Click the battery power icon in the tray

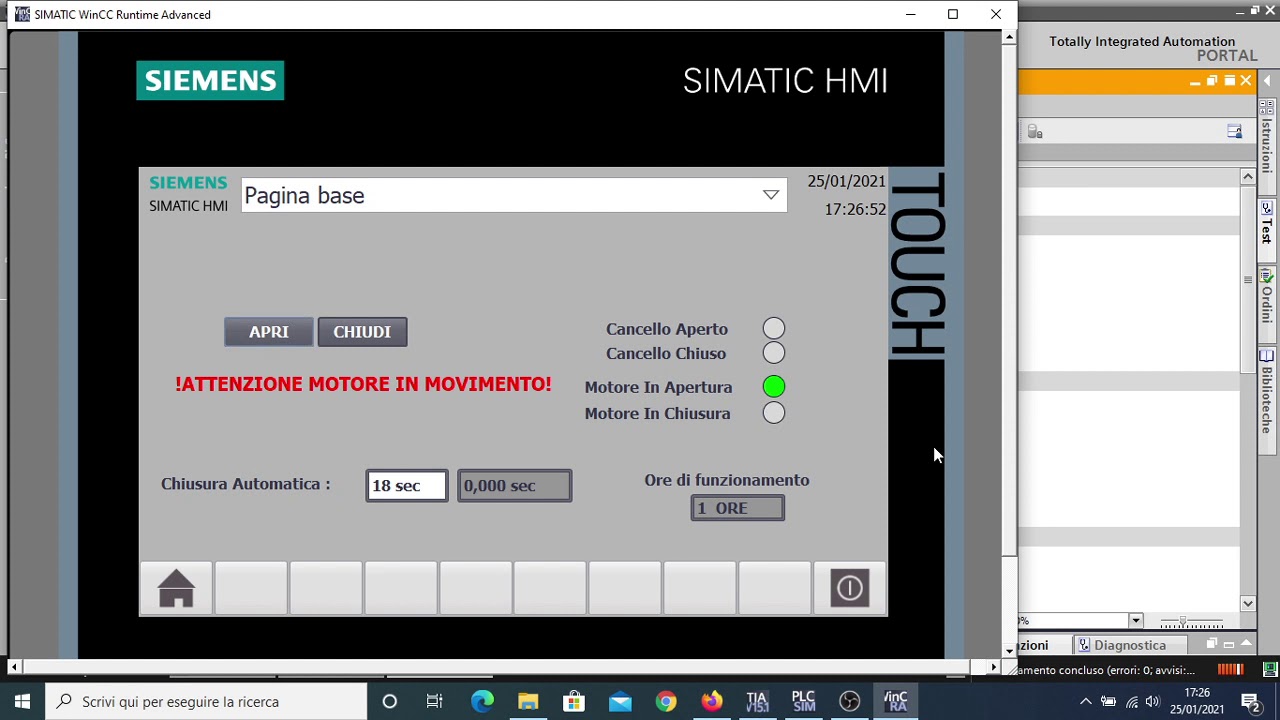point(1108,702)
